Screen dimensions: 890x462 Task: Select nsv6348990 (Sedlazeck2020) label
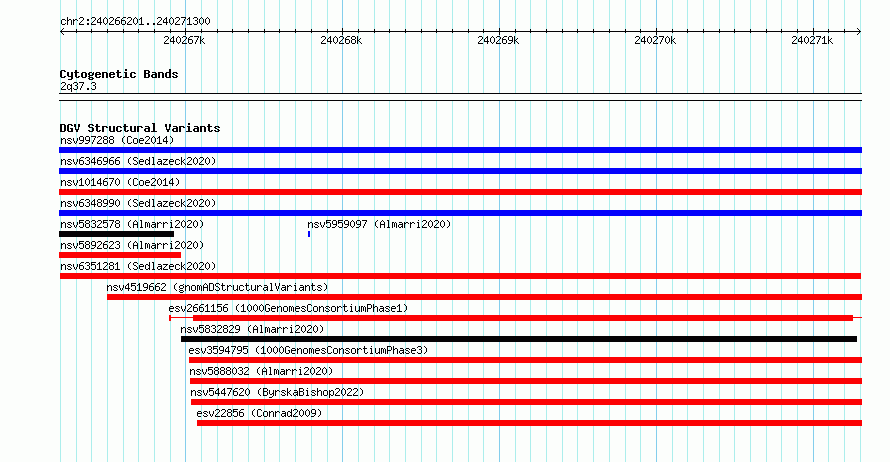tap(138, 203)
